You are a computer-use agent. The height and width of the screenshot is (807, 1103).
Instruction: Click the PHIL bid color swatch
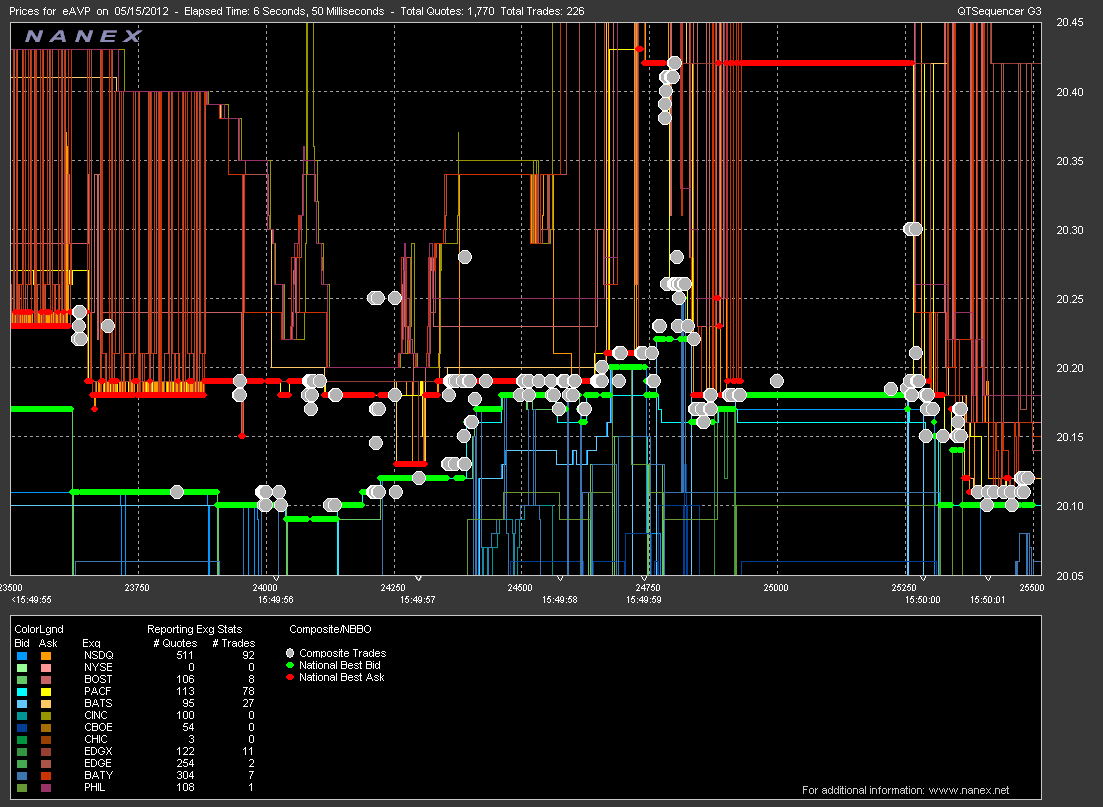[x=22, y=787]
